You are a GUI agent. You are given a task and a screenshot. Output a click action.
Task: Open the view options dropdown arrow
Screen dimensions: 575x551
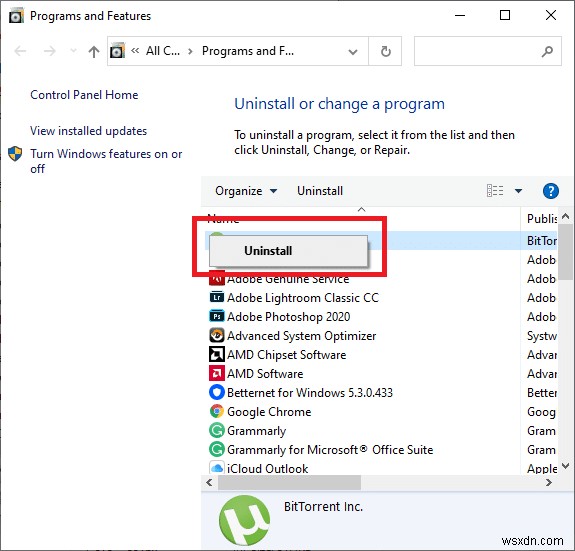[x=518, y=191]
